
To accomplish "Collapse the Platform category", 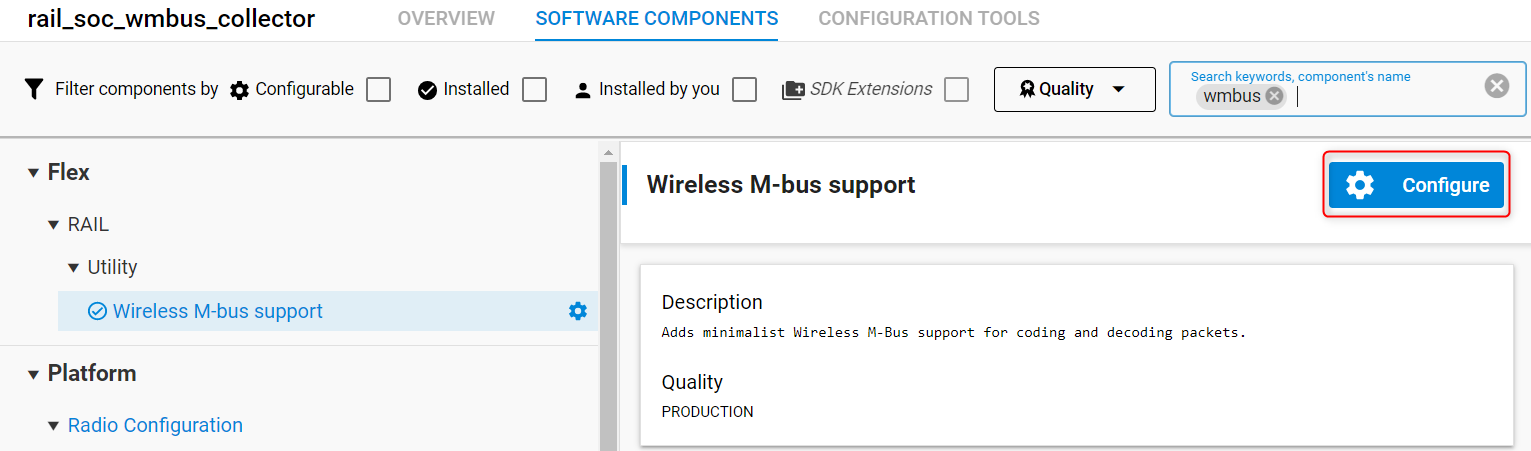I will (x=33, y=374).
